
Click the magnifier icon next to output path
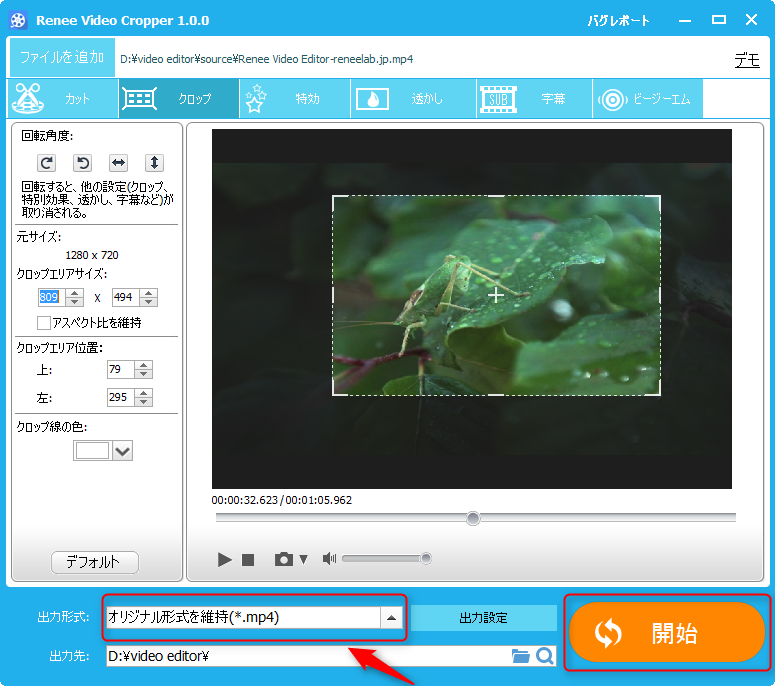545,656
